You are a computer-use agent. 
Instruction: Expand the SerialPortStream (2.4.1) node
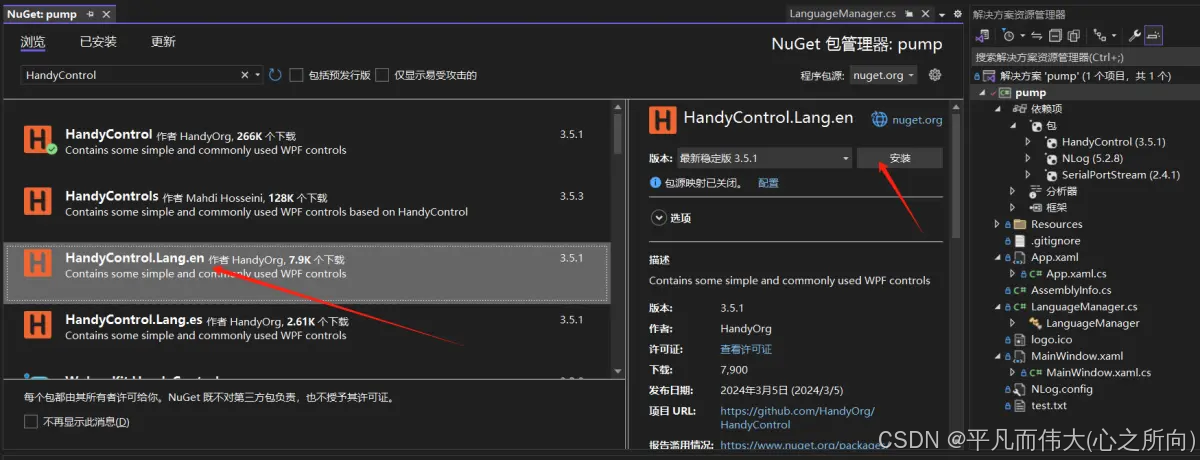point(1028,175)
